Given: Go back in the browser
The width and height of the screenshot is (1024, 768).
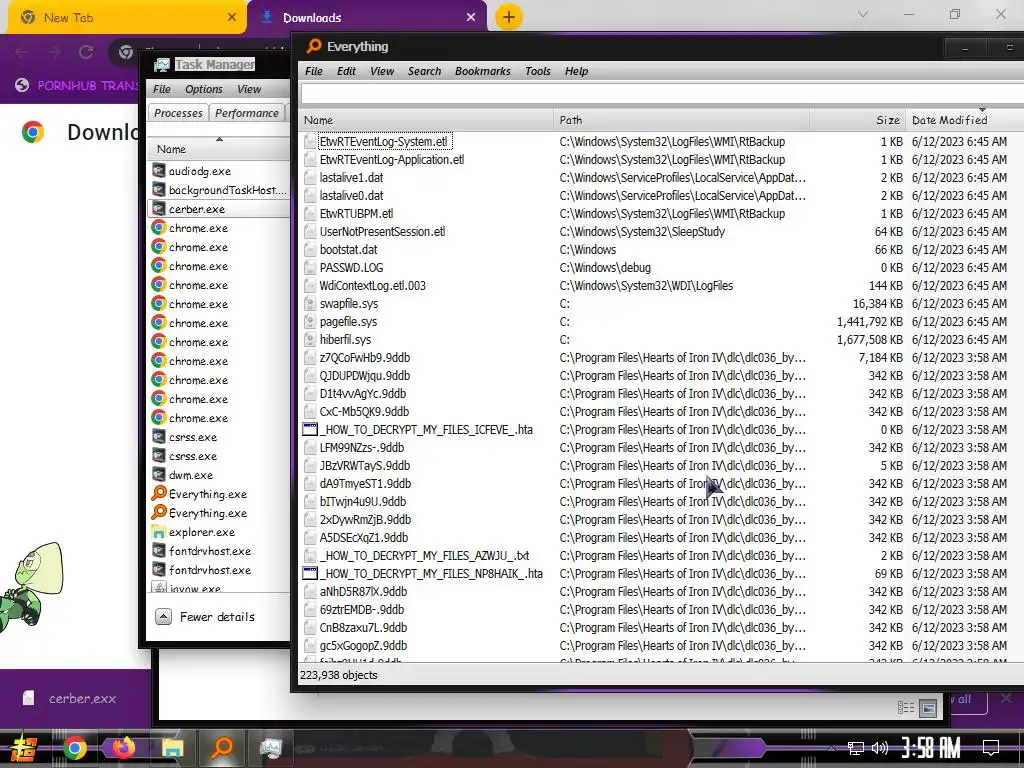Looking at the screenshot, I should click(21, 52).
